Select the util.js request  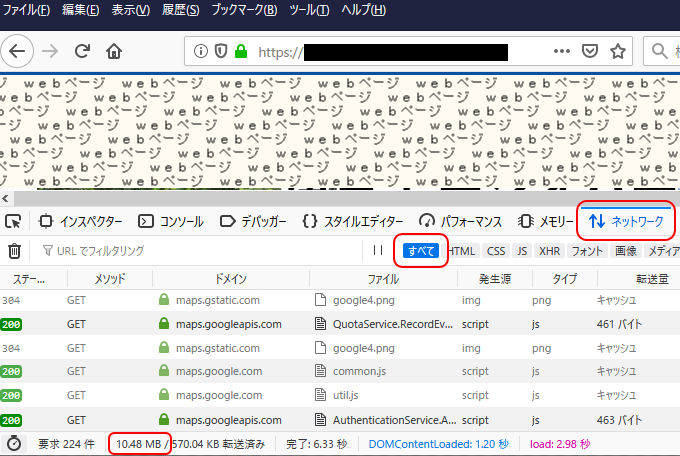point(340,395)
